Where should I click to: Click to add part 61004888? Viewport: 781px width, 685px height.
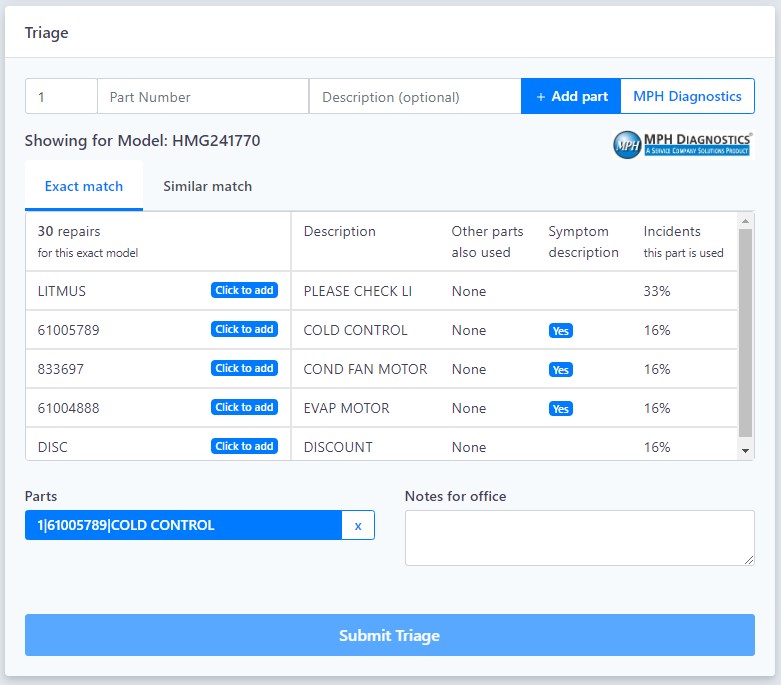(244, 407)
